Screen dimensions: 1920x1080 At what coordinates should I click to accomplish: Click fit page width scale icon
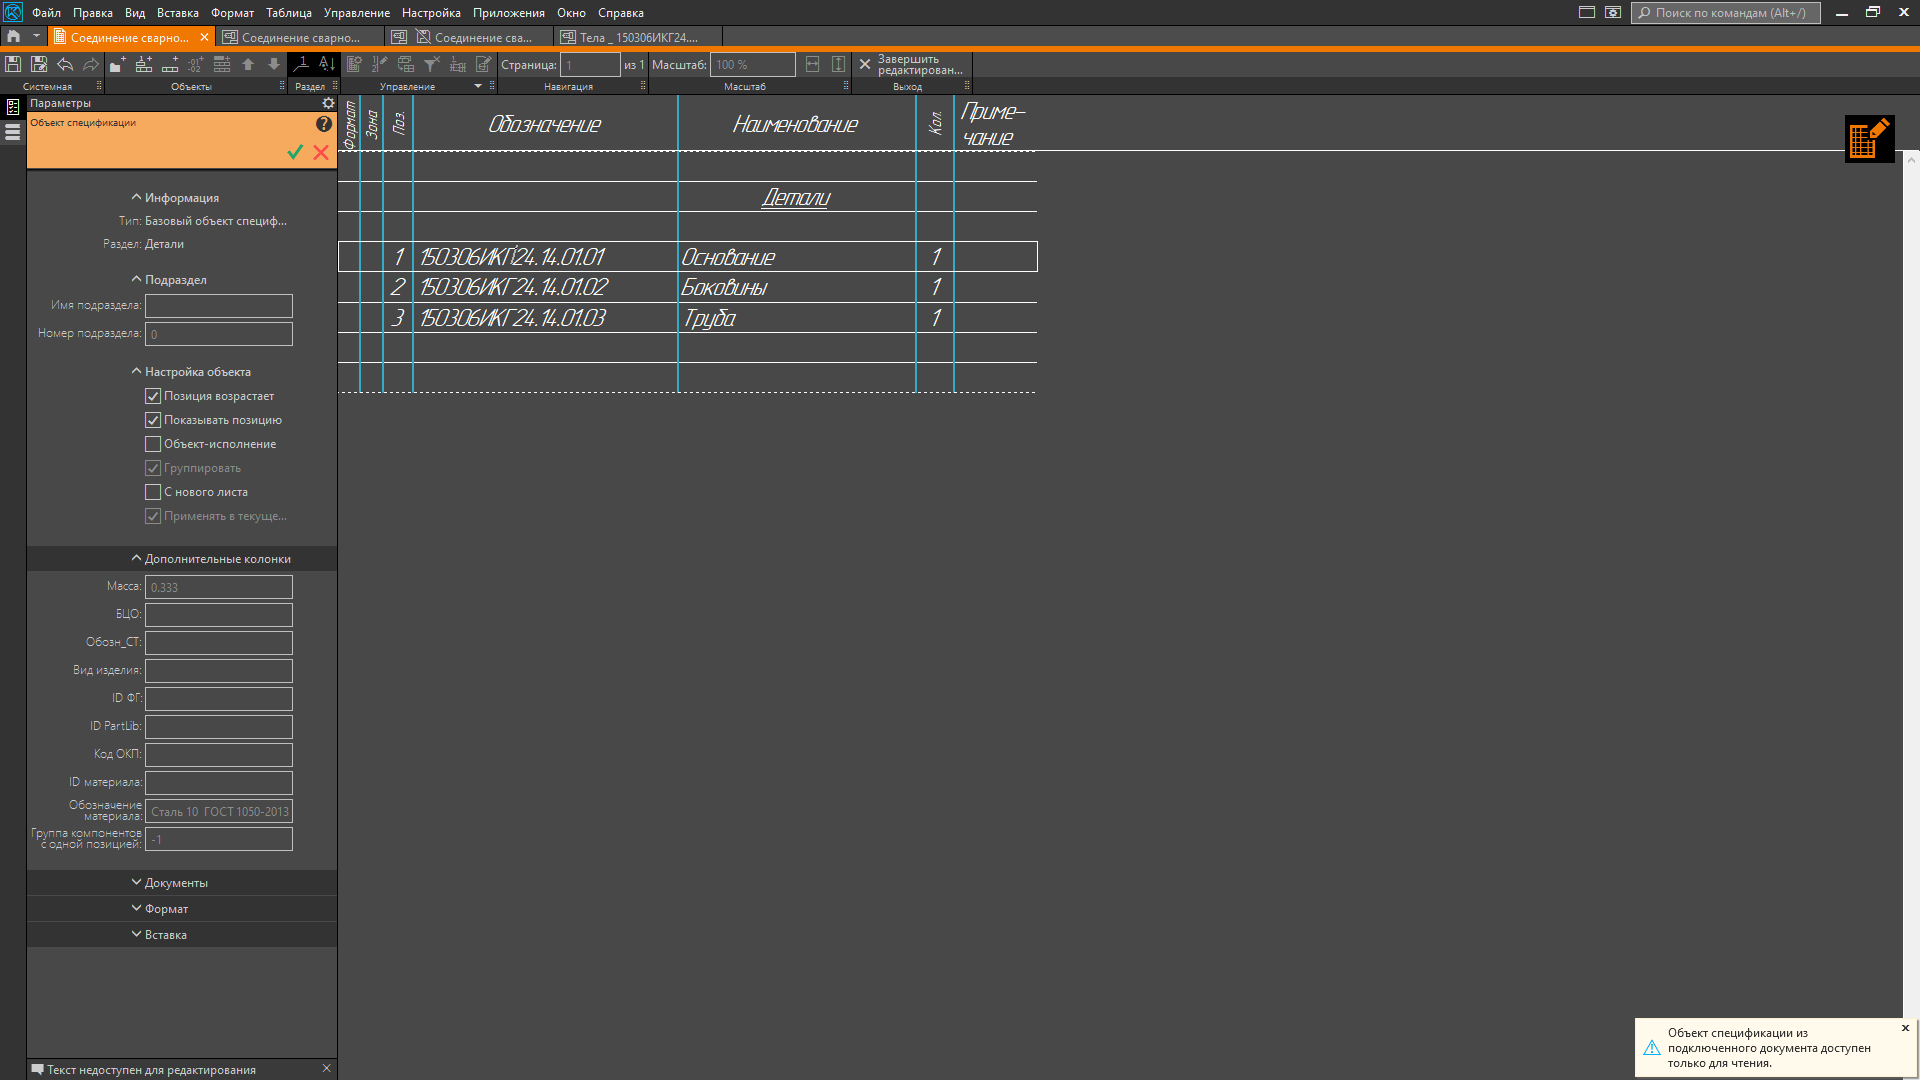pos(812,65)
